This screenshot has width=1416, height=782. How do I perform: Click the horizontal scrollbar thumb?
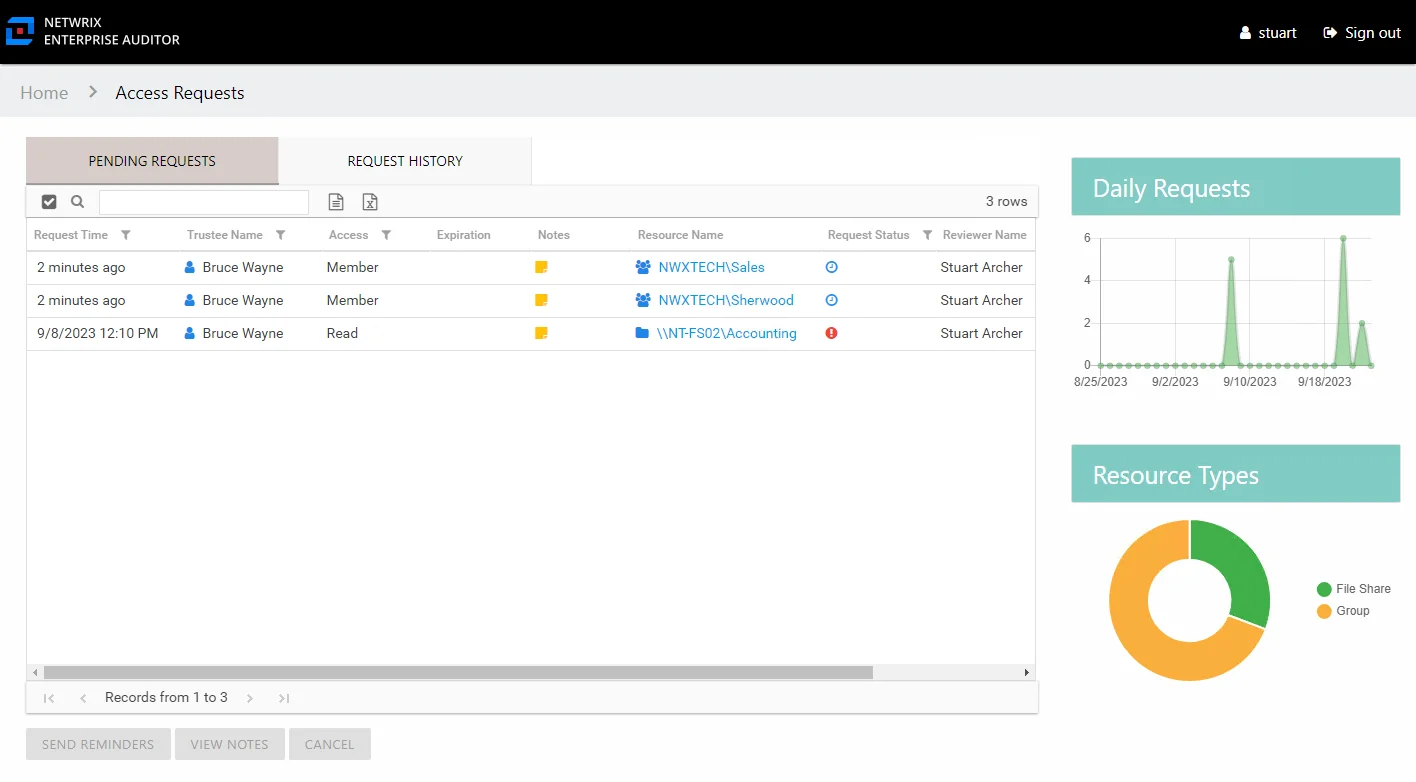click(x=458, y=673)
